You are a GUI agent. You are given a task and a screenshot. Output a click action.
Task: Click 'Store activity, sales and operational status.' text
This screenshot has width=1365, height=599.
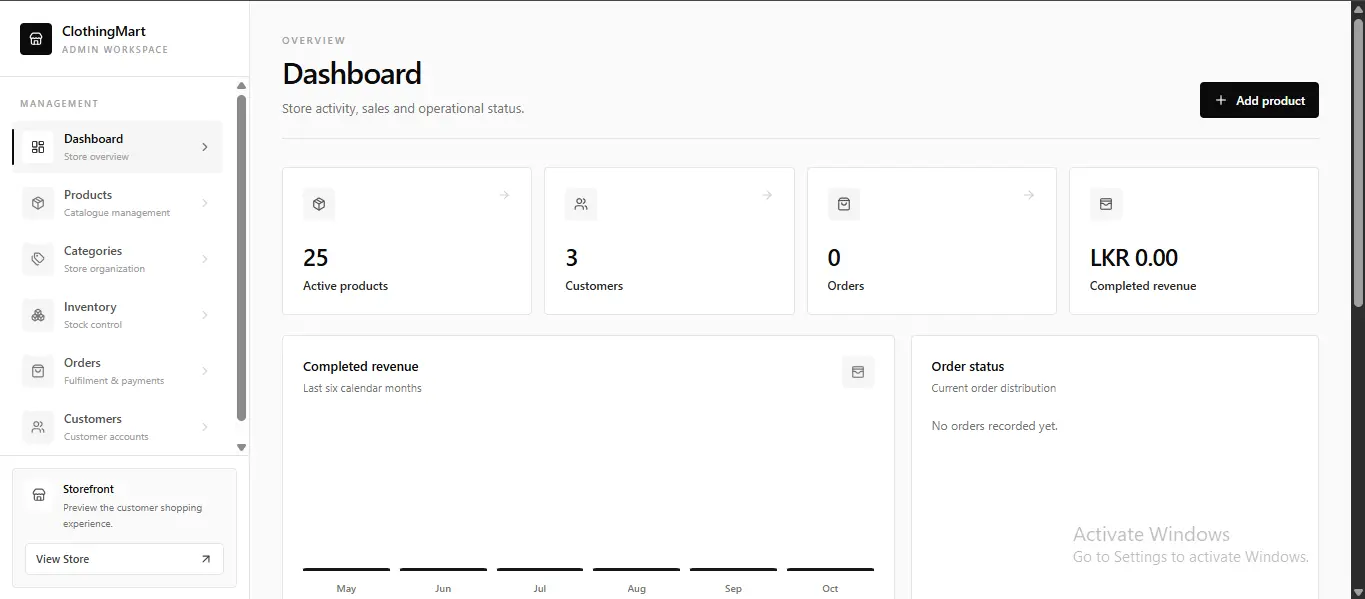[x=403, y=108]
